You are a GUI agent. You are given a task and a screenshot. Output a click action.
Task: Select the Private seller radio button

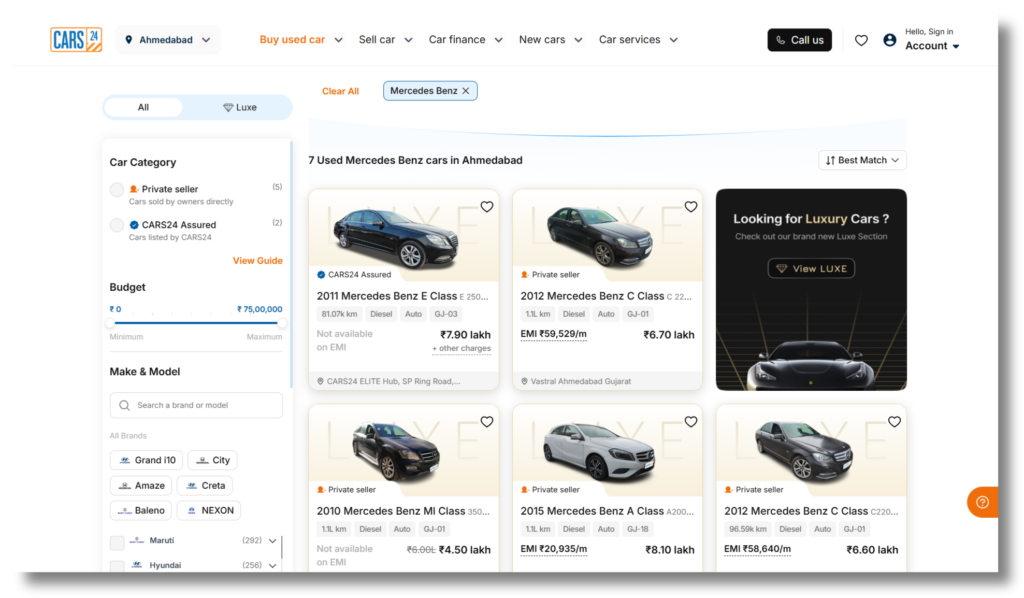(115, 190)
